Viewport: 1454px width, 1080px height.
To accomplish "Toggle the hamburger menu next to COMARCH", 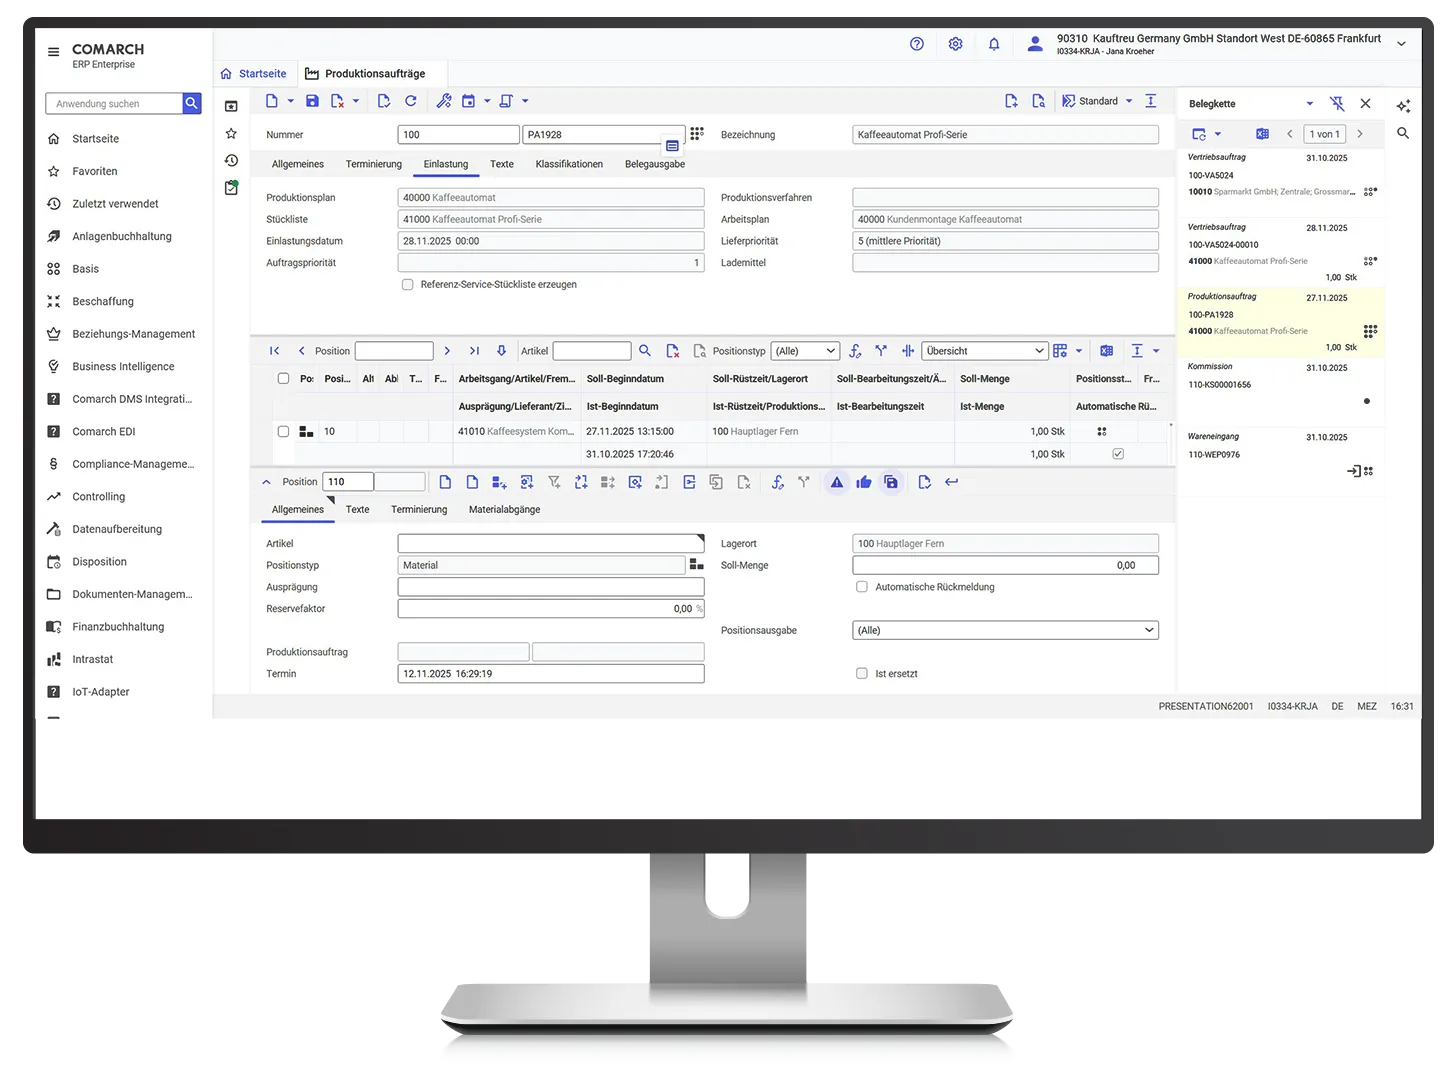I will pos(54,51).
